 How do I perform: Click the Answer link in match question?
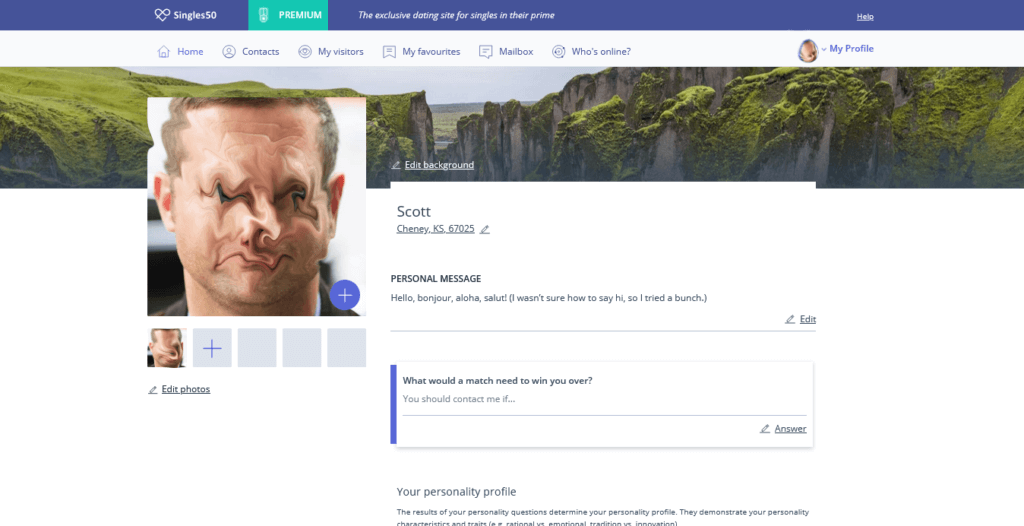coord(790,429)
